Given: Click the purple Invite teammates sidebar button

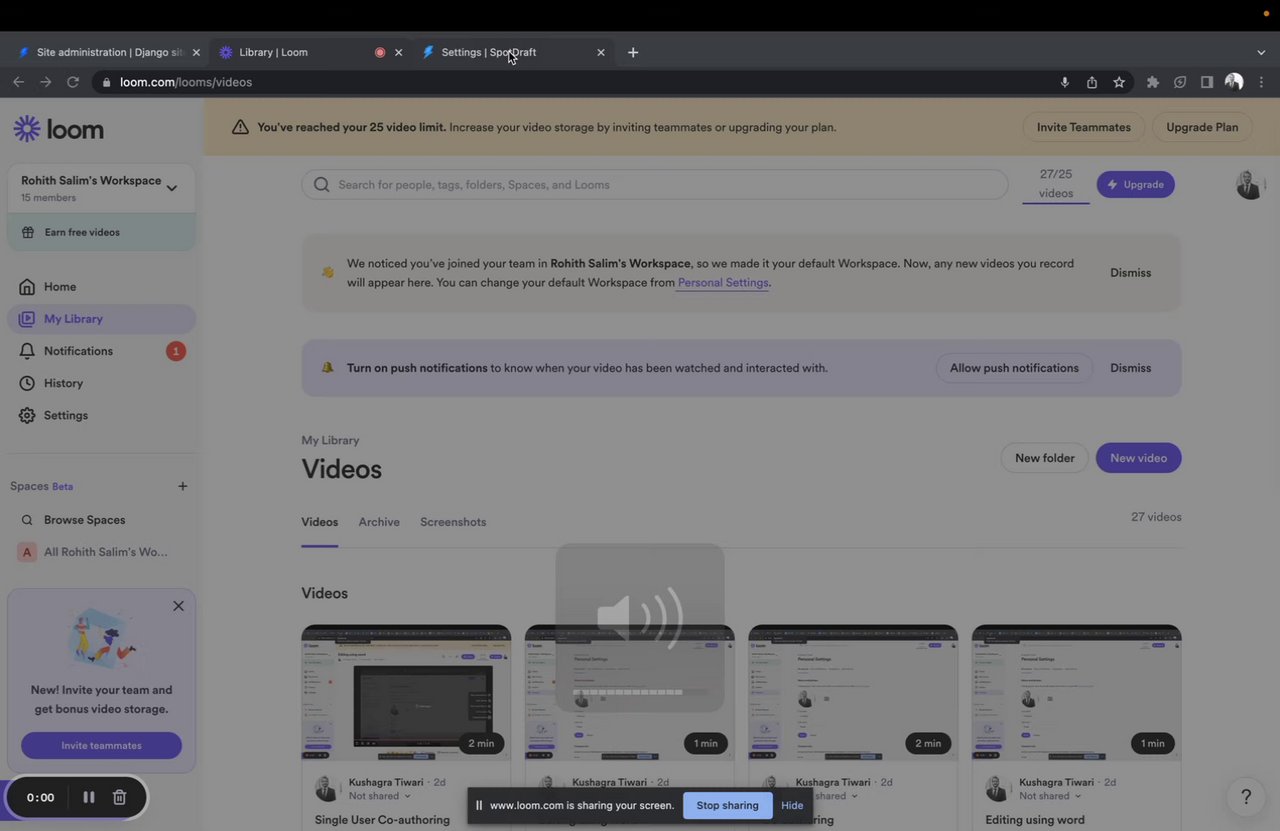Looking at the screenshot, I should [x=101, y=745].
